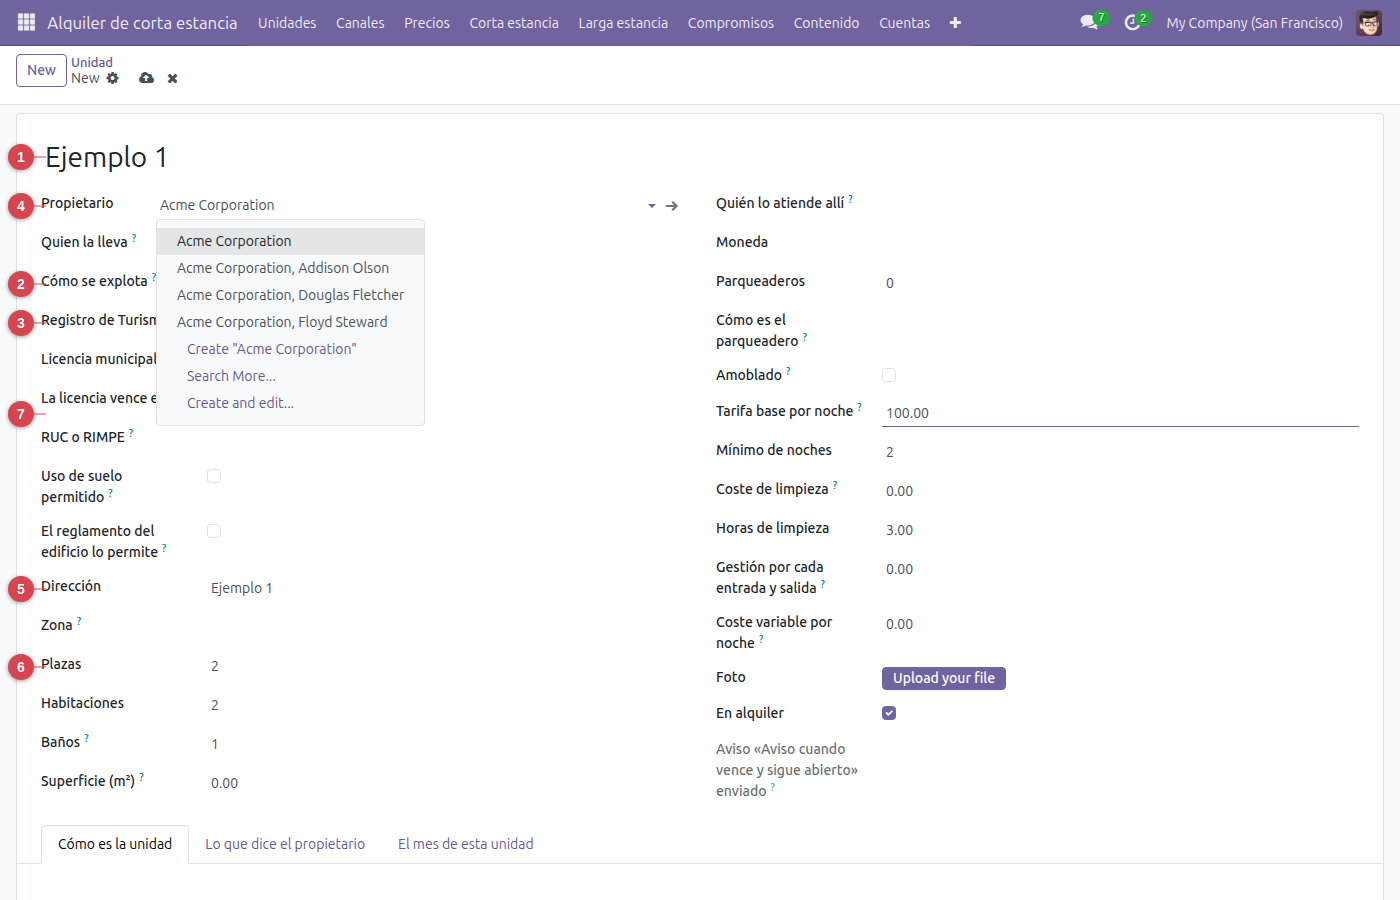The height and width of the screenshot is (900, 1400).
Task: Choose Acme Corporation, Douglas Fletcher option
Action: 291,295
